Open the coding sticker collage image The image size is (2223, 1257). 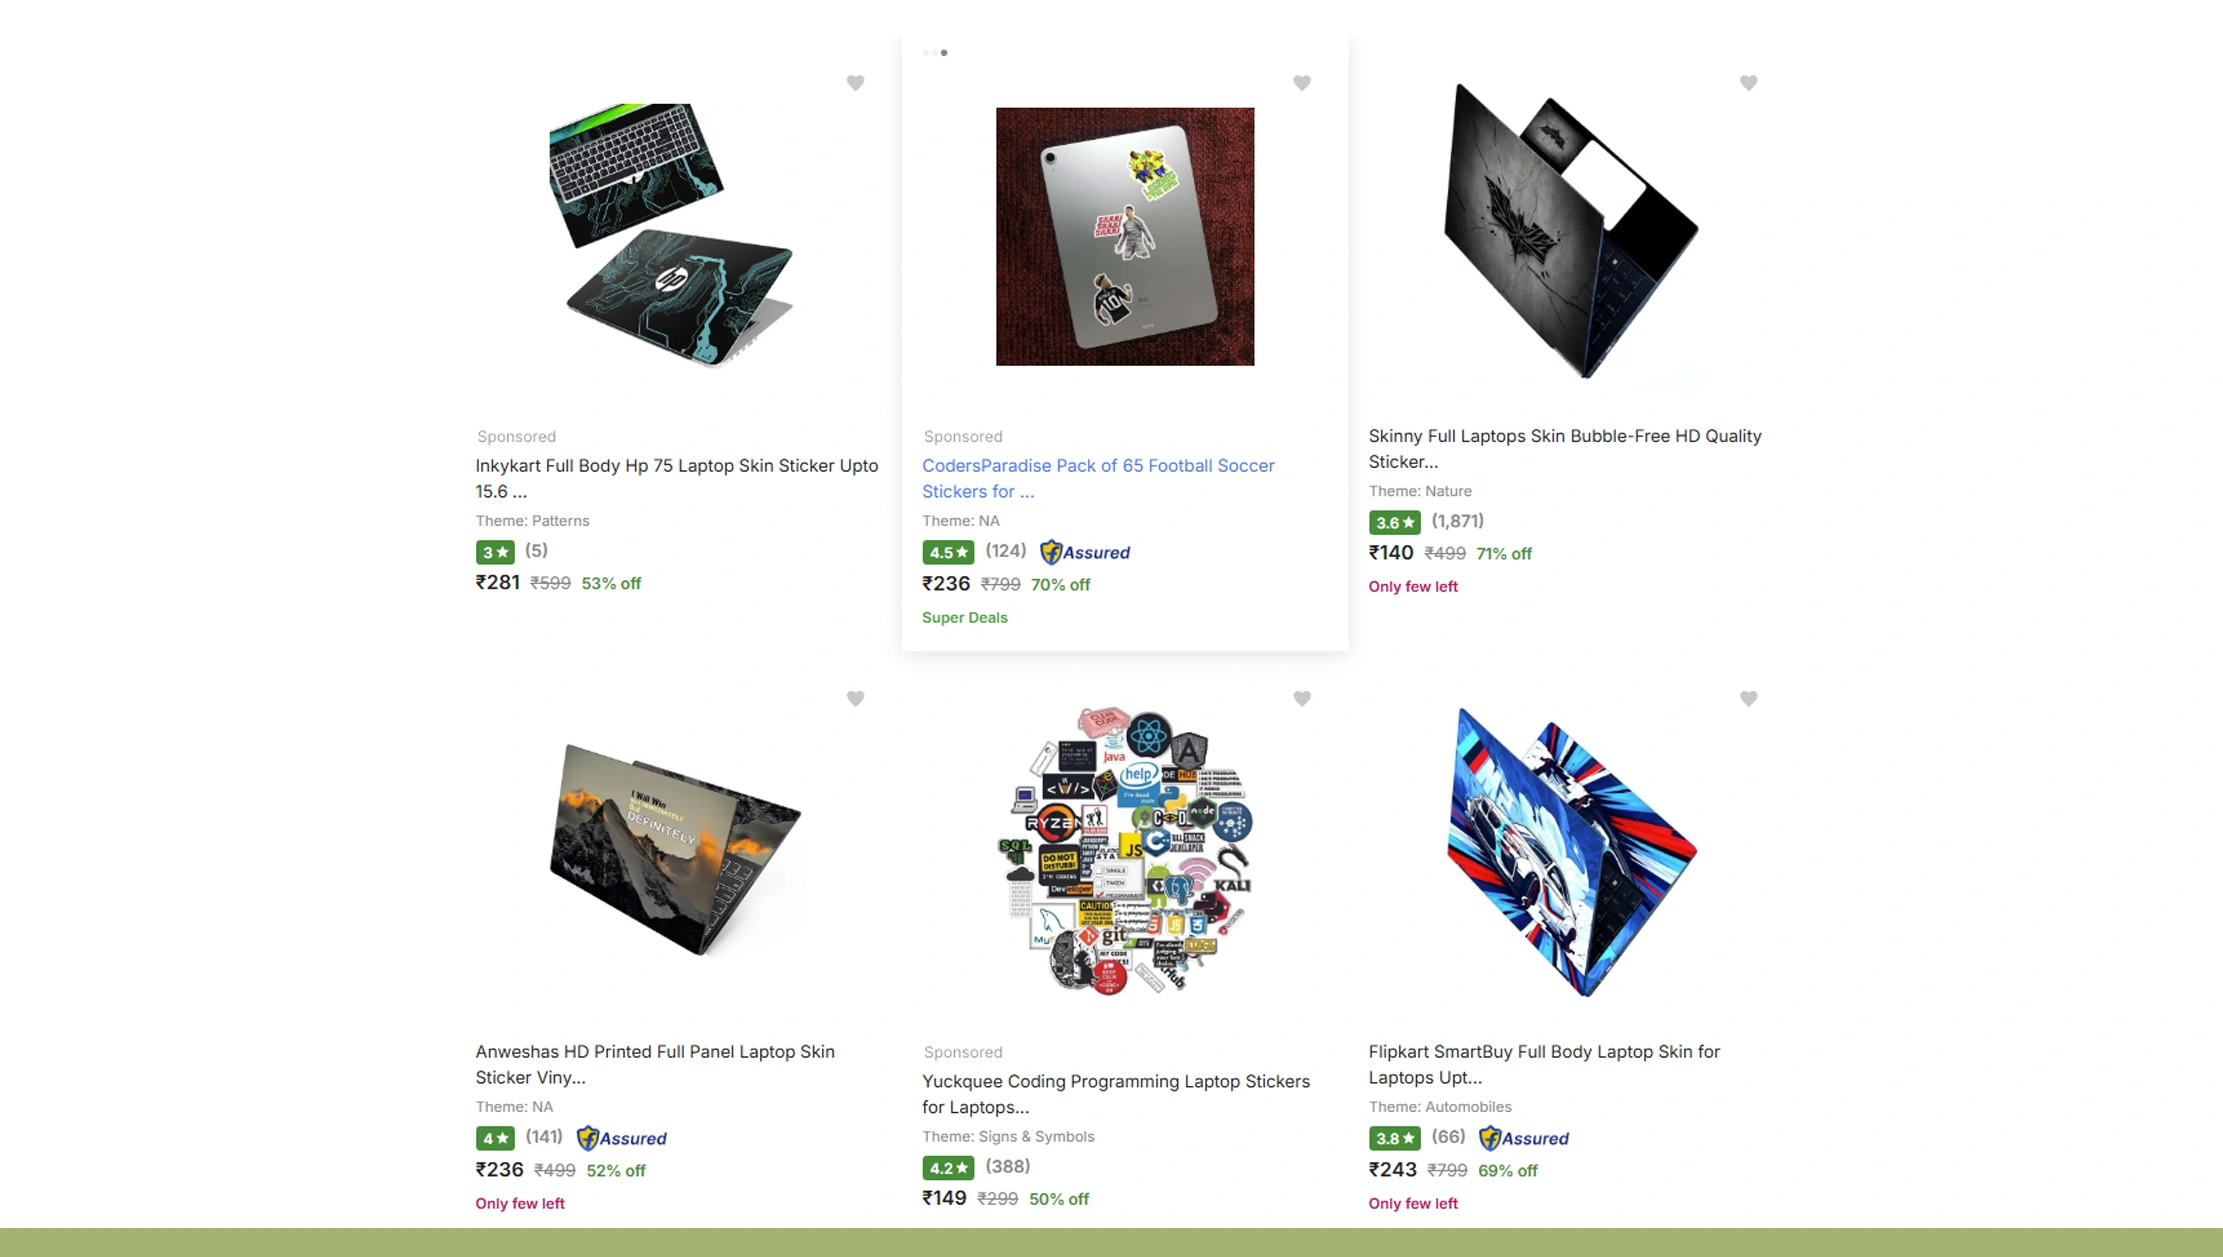pyautogui.click(x=1126, y=850)
